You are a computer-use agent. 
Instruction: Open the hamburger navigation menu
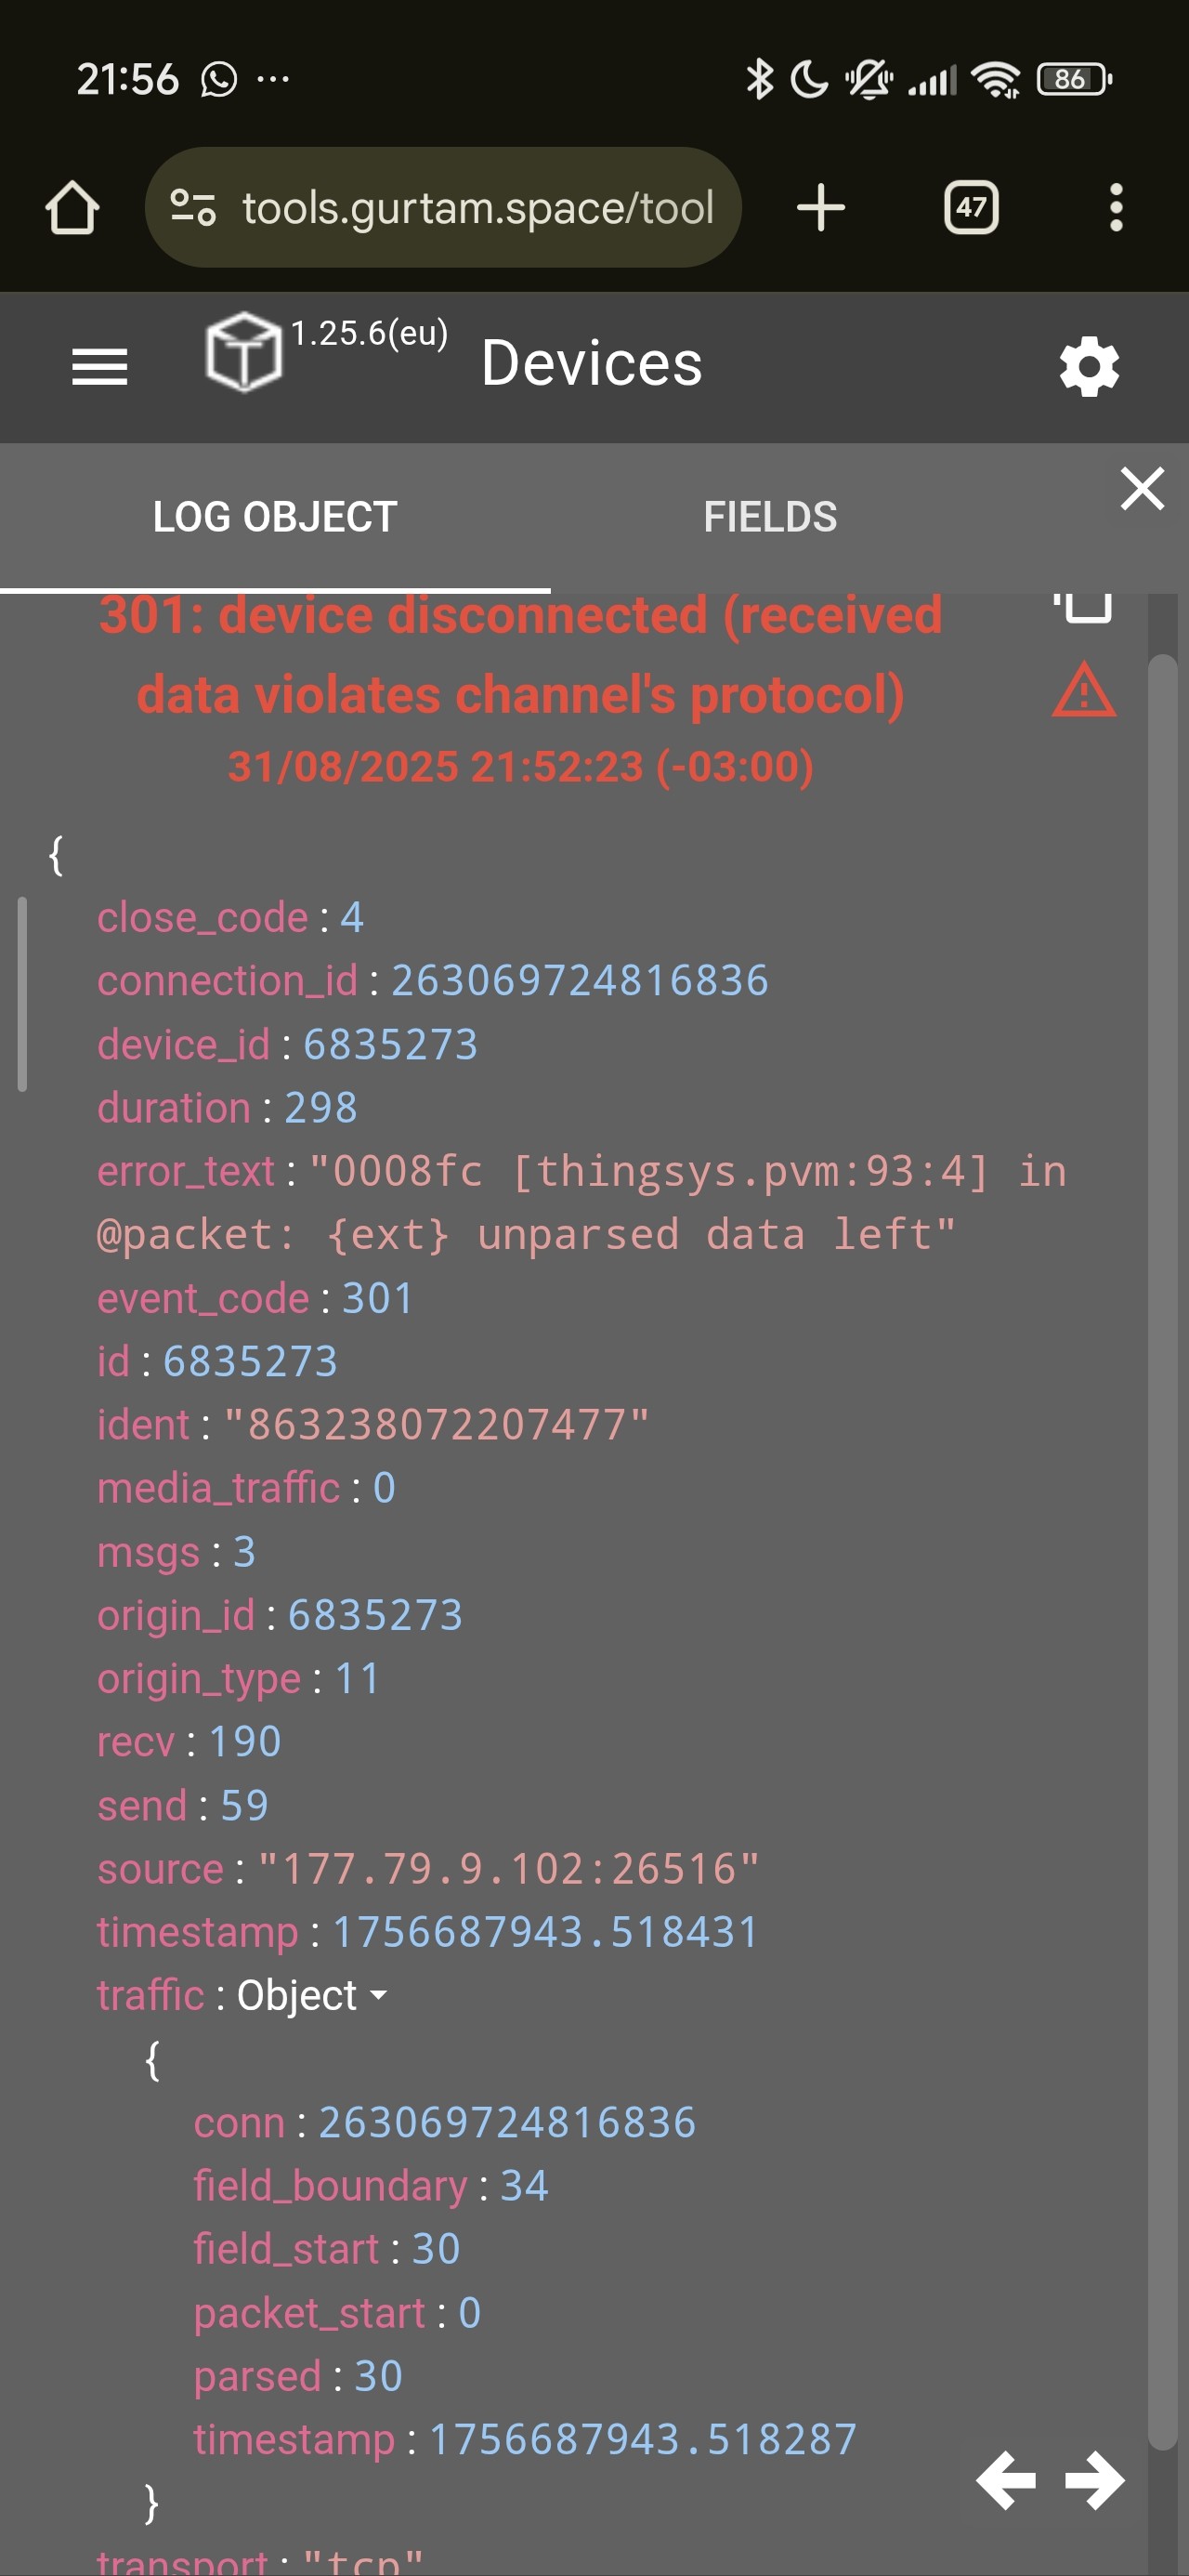[99, 367]
